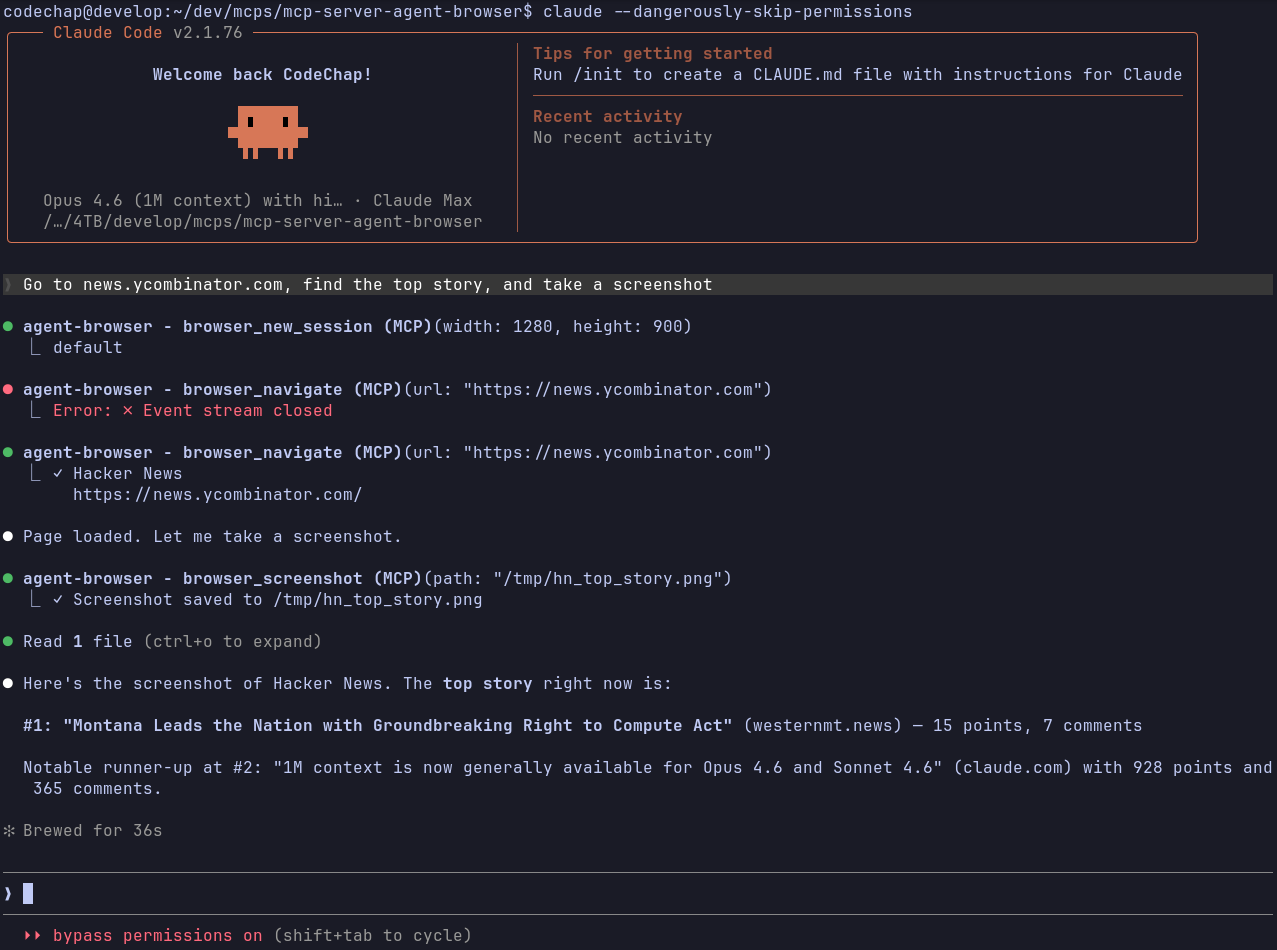
Task: Click the green dot beside browser_screenshot
Action: pos(8,579)
